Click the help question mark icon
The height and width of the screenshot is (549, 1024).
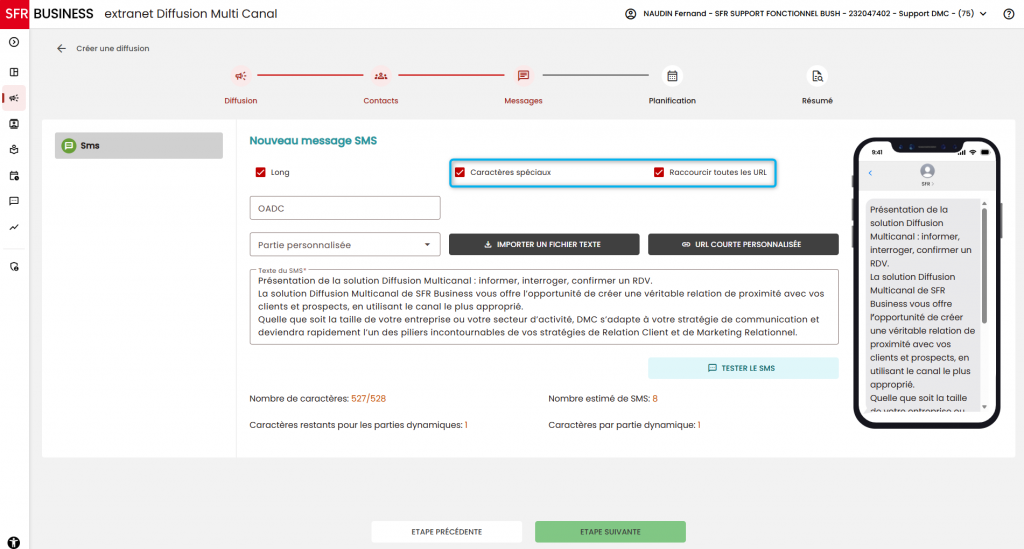tap(1008, 14)
